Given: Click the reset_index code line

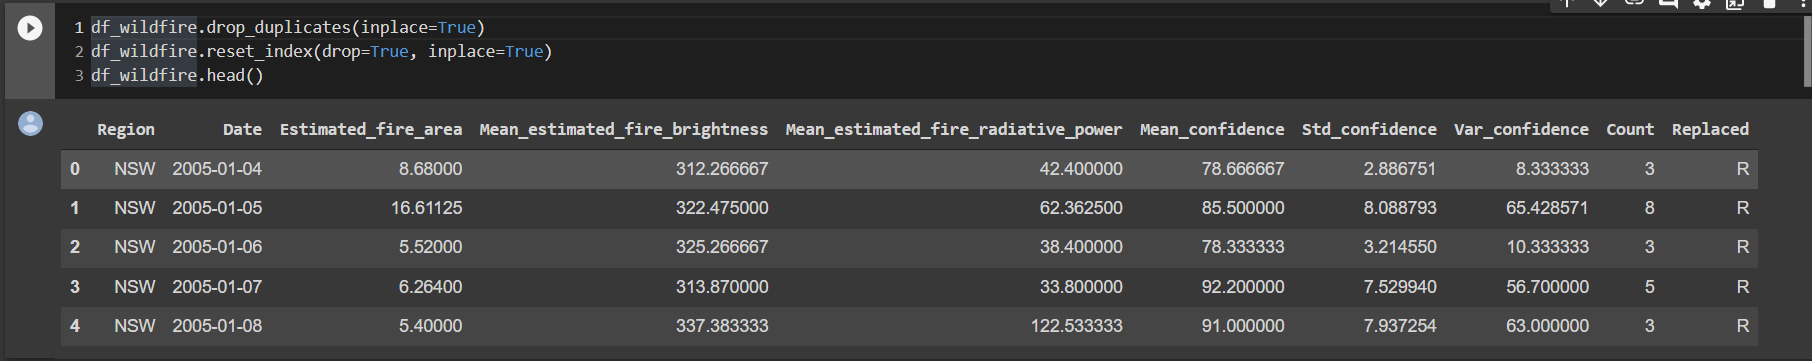Looking at the screenshot, I should point(321,51).
